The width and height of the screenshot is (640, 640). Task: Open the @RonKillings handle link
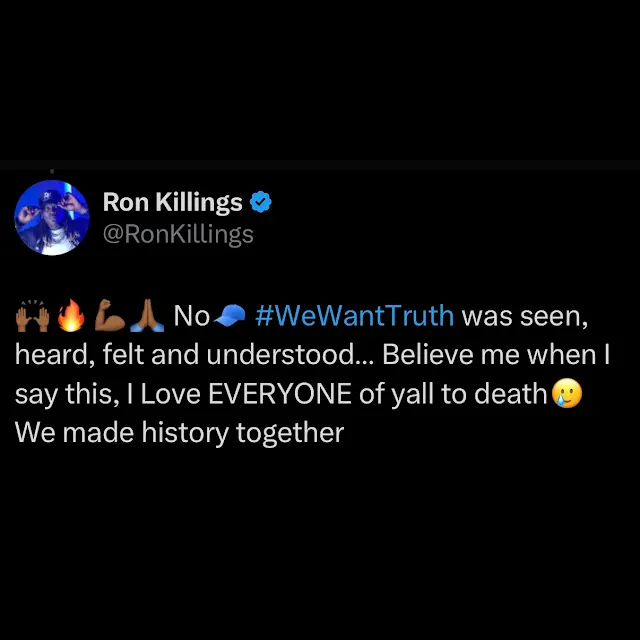coord(178,235)
